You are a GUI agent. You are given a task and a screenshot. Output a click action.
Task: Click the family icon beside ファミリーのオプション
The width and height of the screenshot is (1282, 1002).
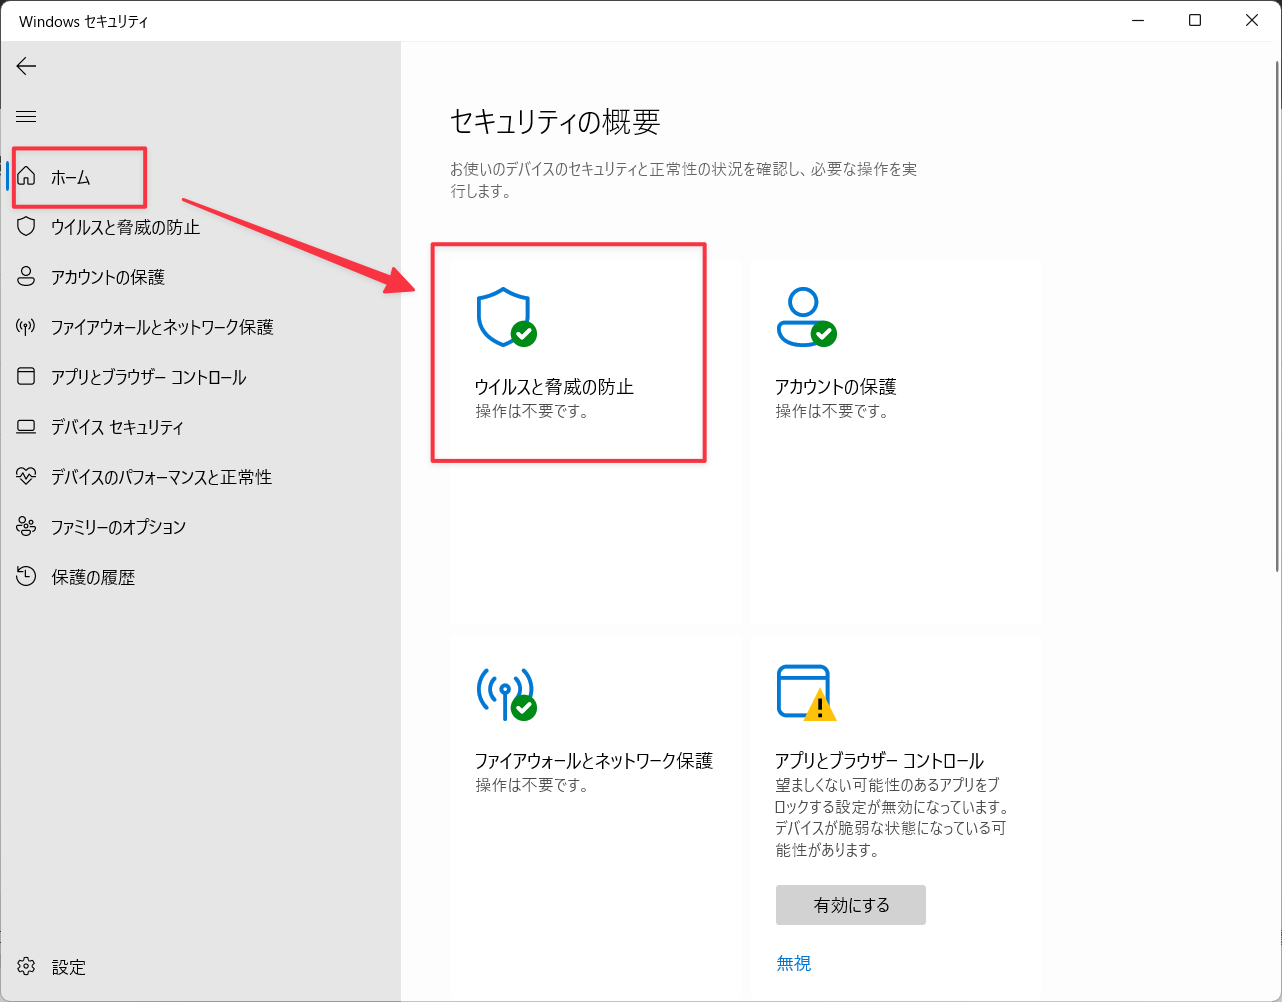(x=27, y=527)
